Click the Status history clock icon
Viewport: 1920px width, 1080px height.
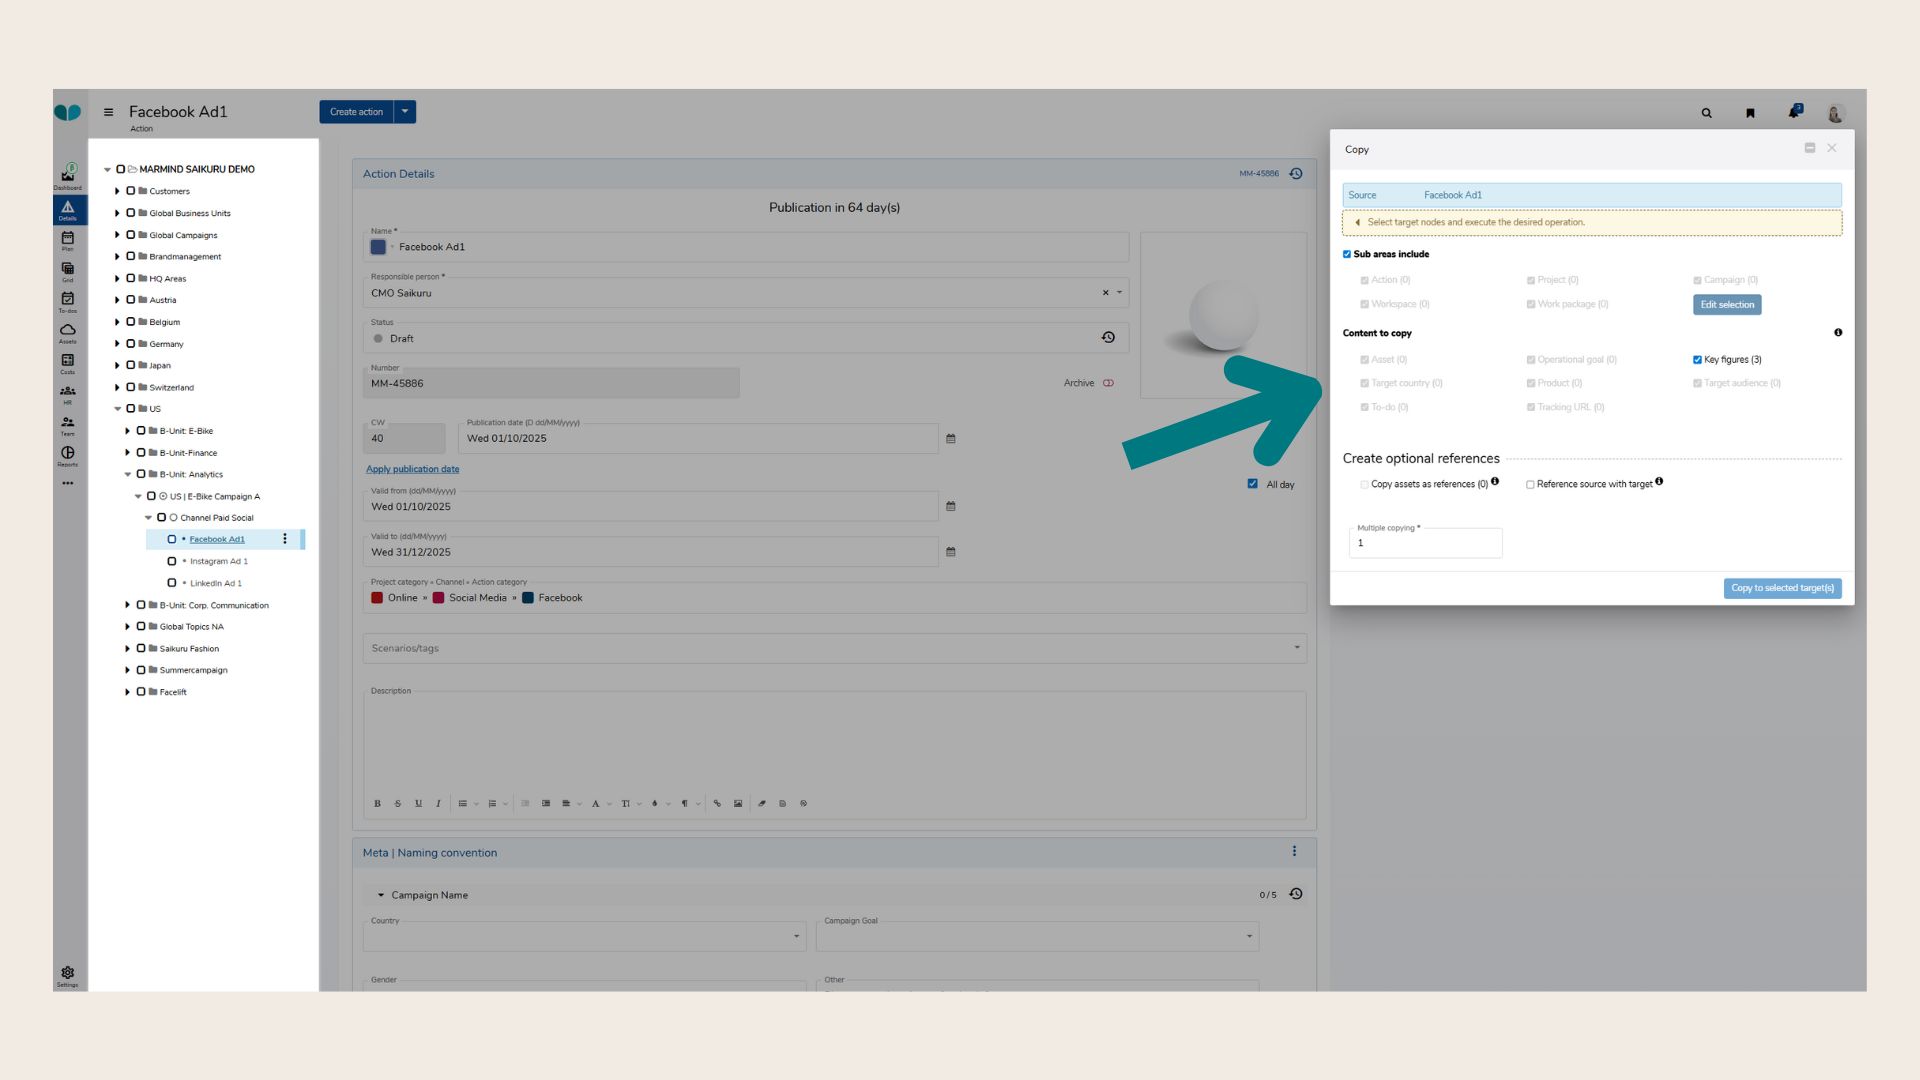click(1108, 338)
